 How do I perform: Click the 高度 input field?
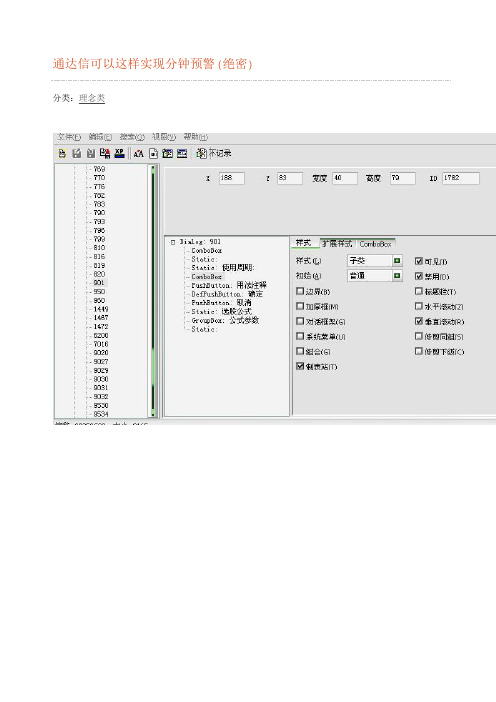pos(402,178)
